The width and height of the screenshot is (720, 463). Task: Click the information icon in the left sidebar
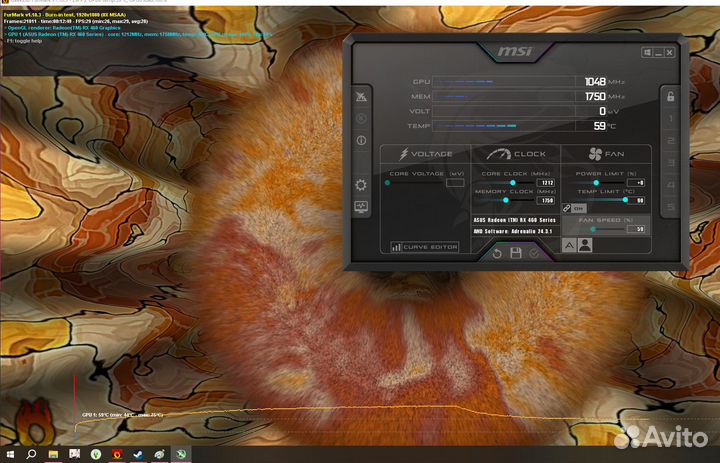(361, 141)
